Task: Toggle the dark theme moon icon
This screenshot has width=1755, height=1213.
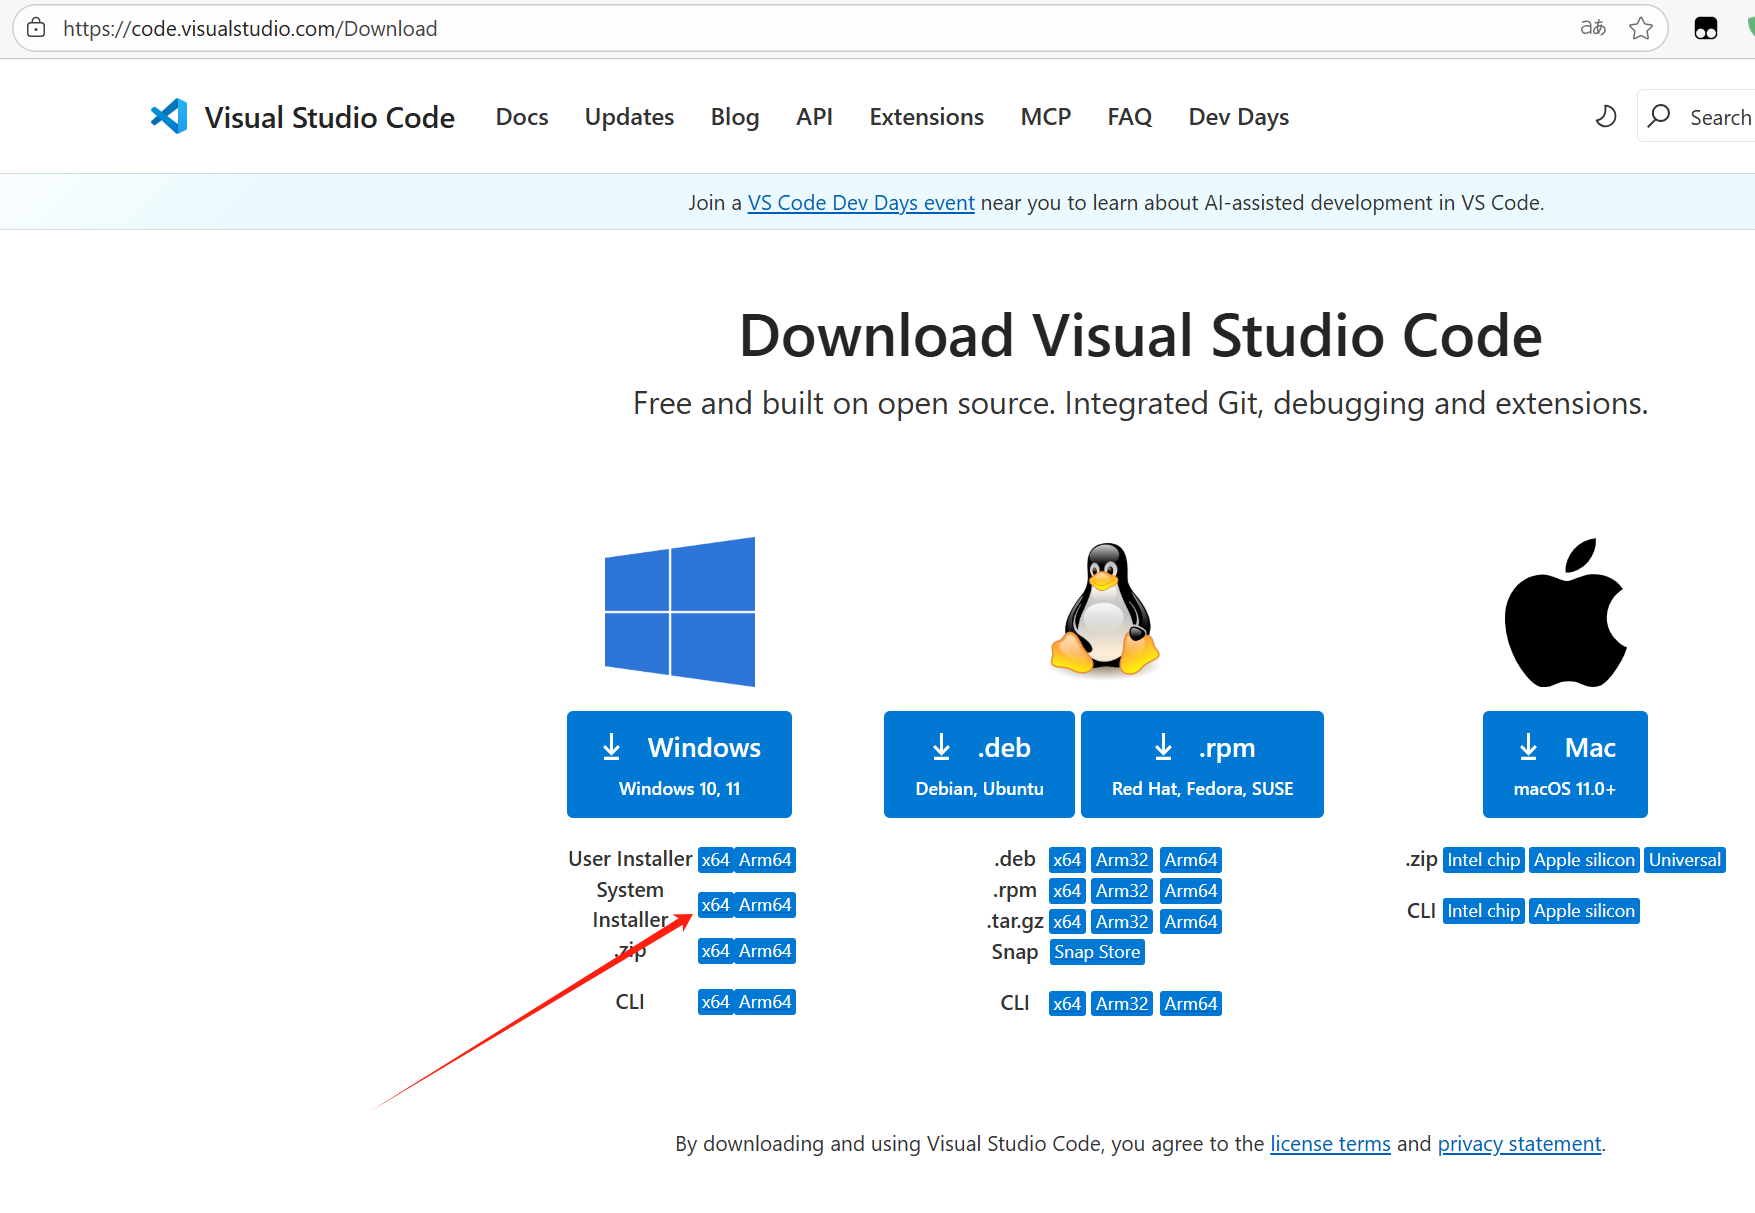Action: coord(1605,117)
